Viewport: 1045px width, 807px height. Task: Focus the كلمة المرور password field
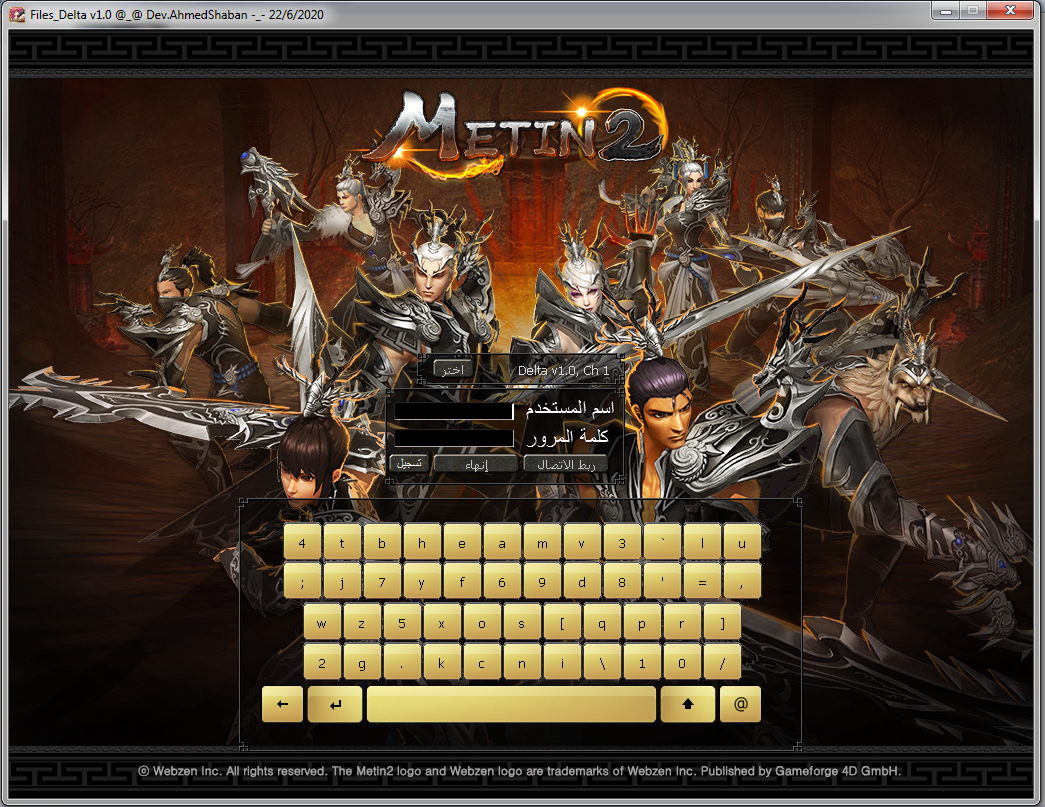(454, 438)
